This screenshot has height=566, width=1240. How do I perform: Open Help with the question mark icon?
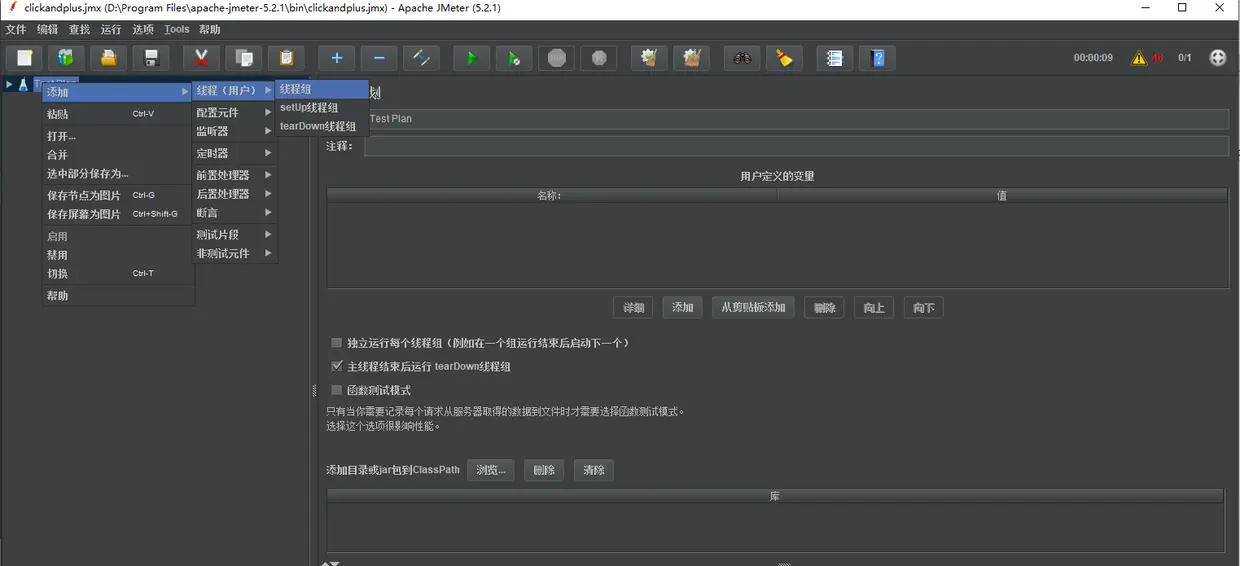click(878, 58)
